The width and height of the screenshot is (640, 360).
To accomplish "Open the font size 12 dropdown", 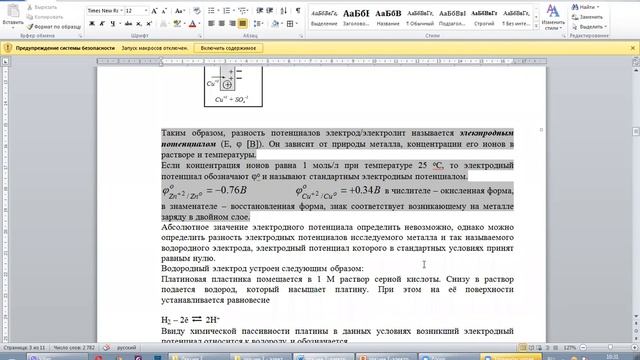I will click(x=146, y=11).
